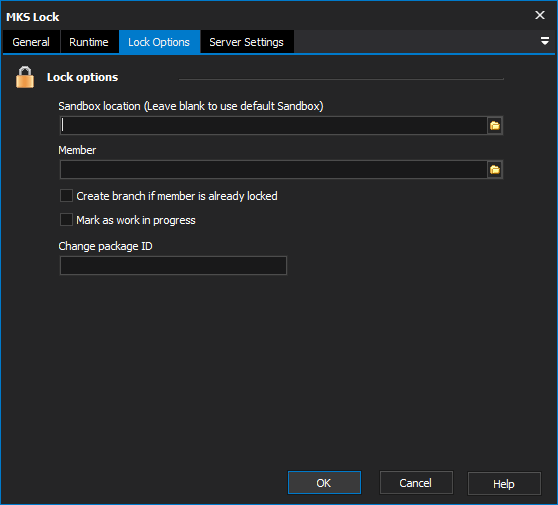The width and height of the screenshot is (558, 505).
Task: Select the Lock Options tab
Action: 159,42
